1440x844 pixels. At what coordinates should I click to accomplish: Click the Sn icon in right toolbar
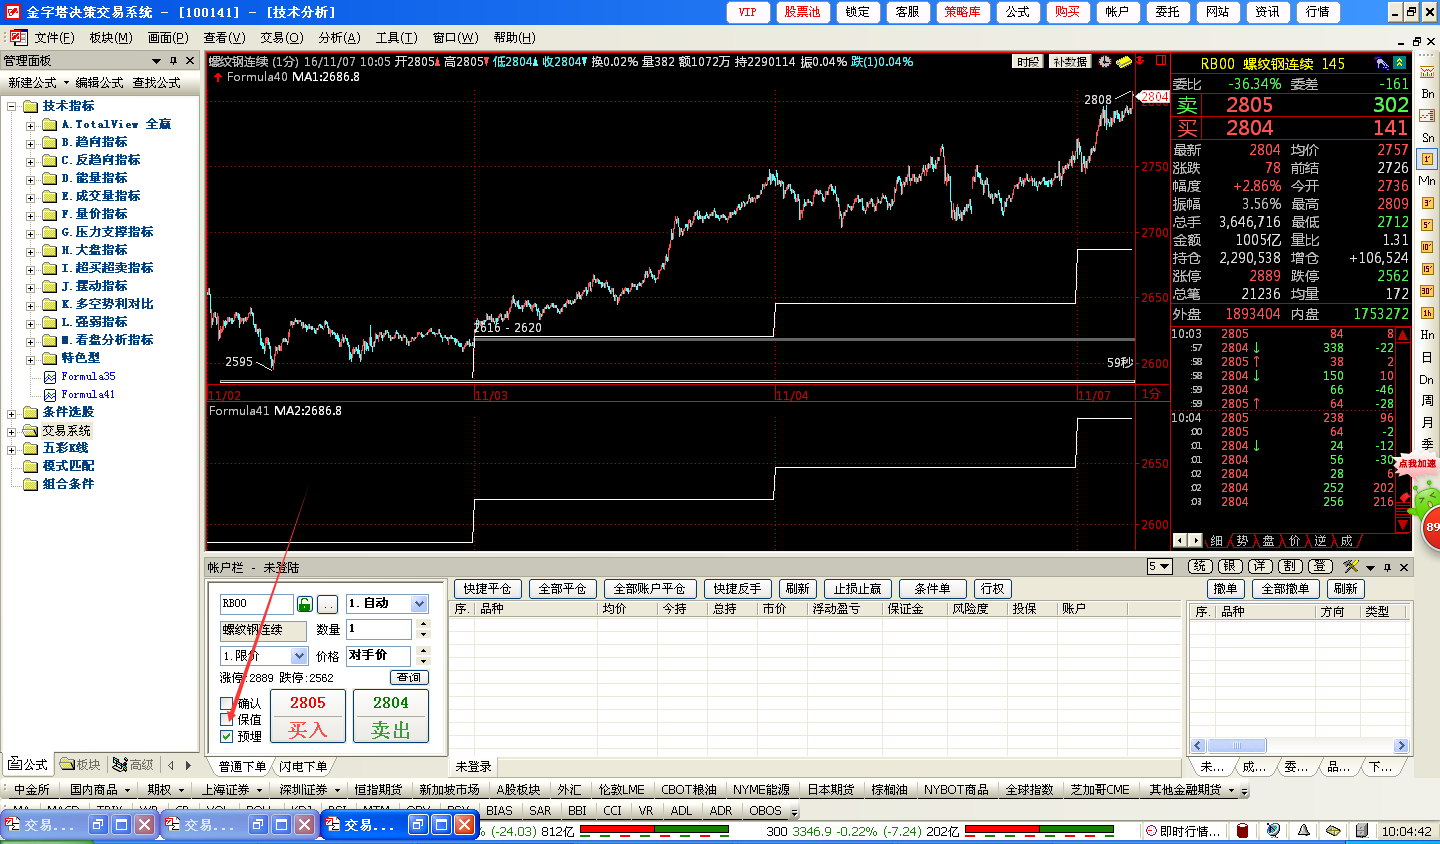pos(1427,137)
